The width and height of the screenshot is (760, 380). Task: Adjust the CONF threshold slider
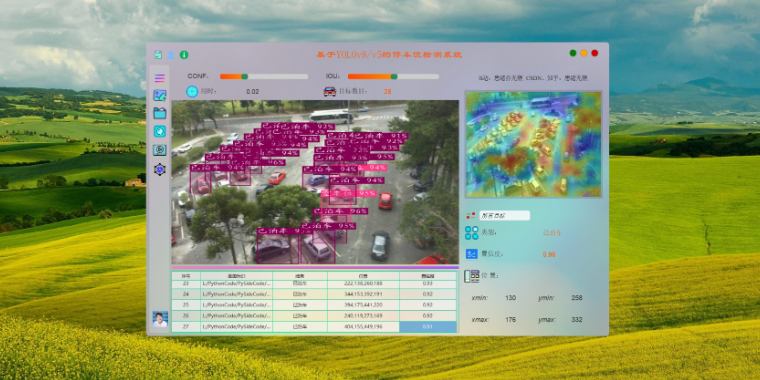click(264, 77)
